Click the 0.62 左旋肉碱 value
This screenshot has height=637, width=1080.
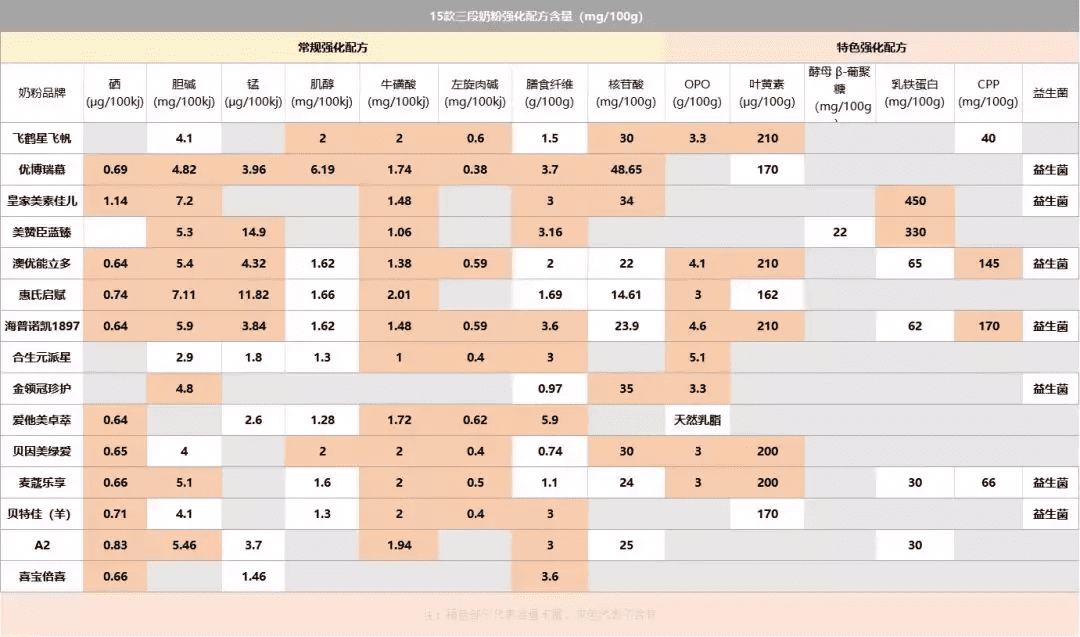coord(475,420)
